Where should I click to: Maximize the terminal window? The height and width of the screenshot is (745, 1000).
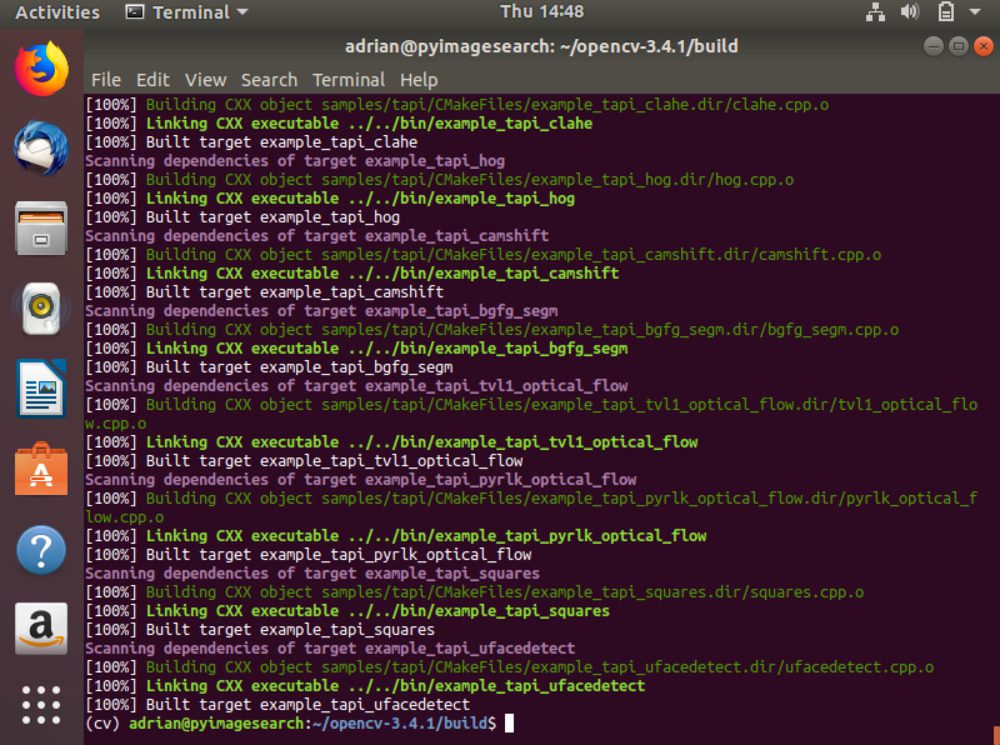(959, 46)
